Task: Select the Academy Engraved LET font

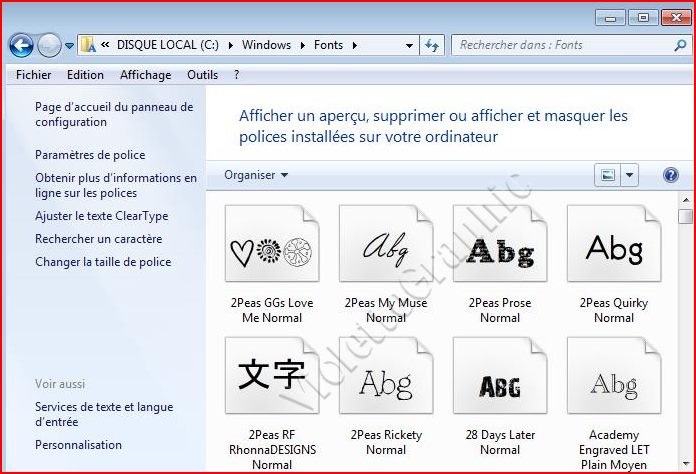Action: pos(614,380)
